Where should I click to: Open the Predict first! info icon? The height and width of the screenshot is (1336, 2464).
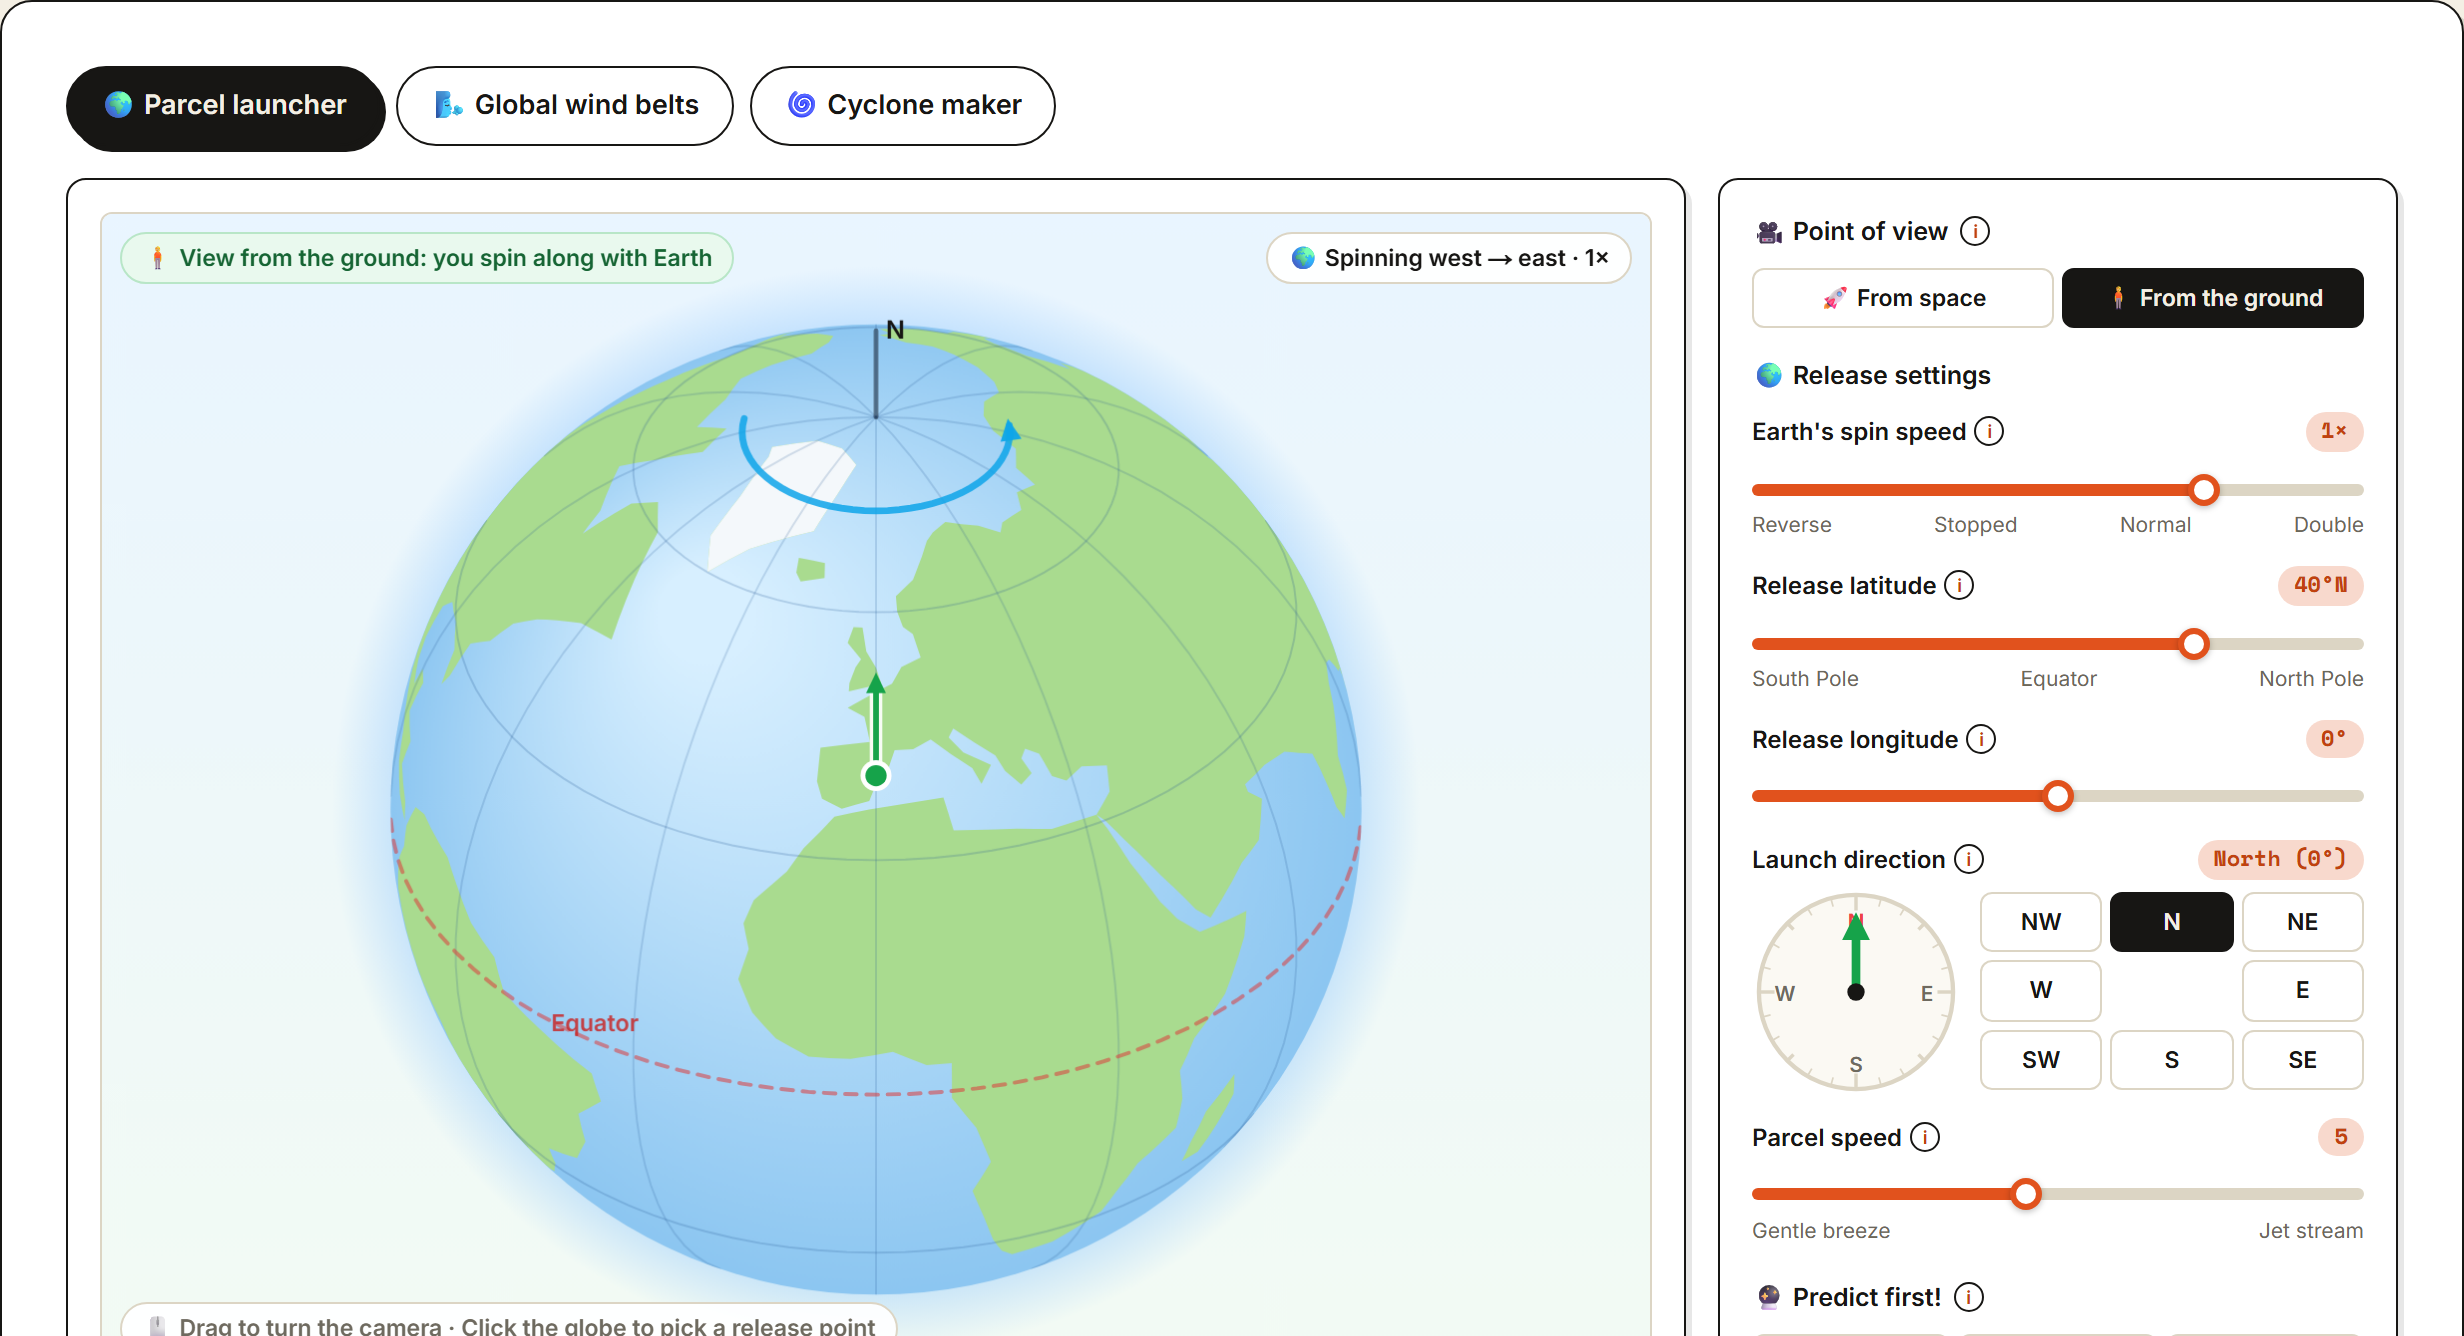(1969, 1297)
